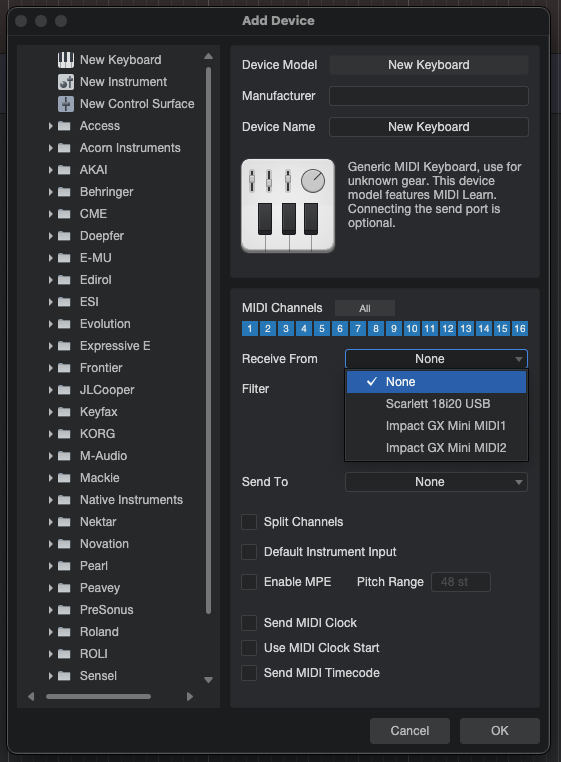The image size is (561, 762).
Task: Expand the Novation folder
Action: tap(51, 544)
